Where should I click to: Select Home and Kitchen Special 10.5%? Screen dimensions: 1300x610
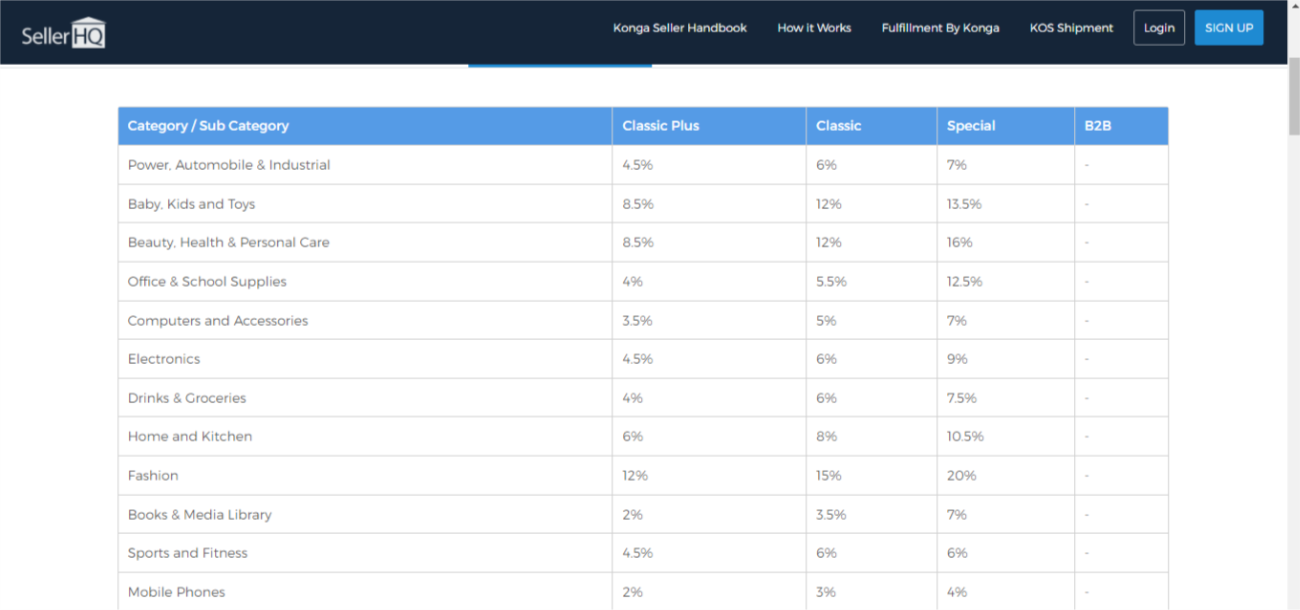point(965,437)
